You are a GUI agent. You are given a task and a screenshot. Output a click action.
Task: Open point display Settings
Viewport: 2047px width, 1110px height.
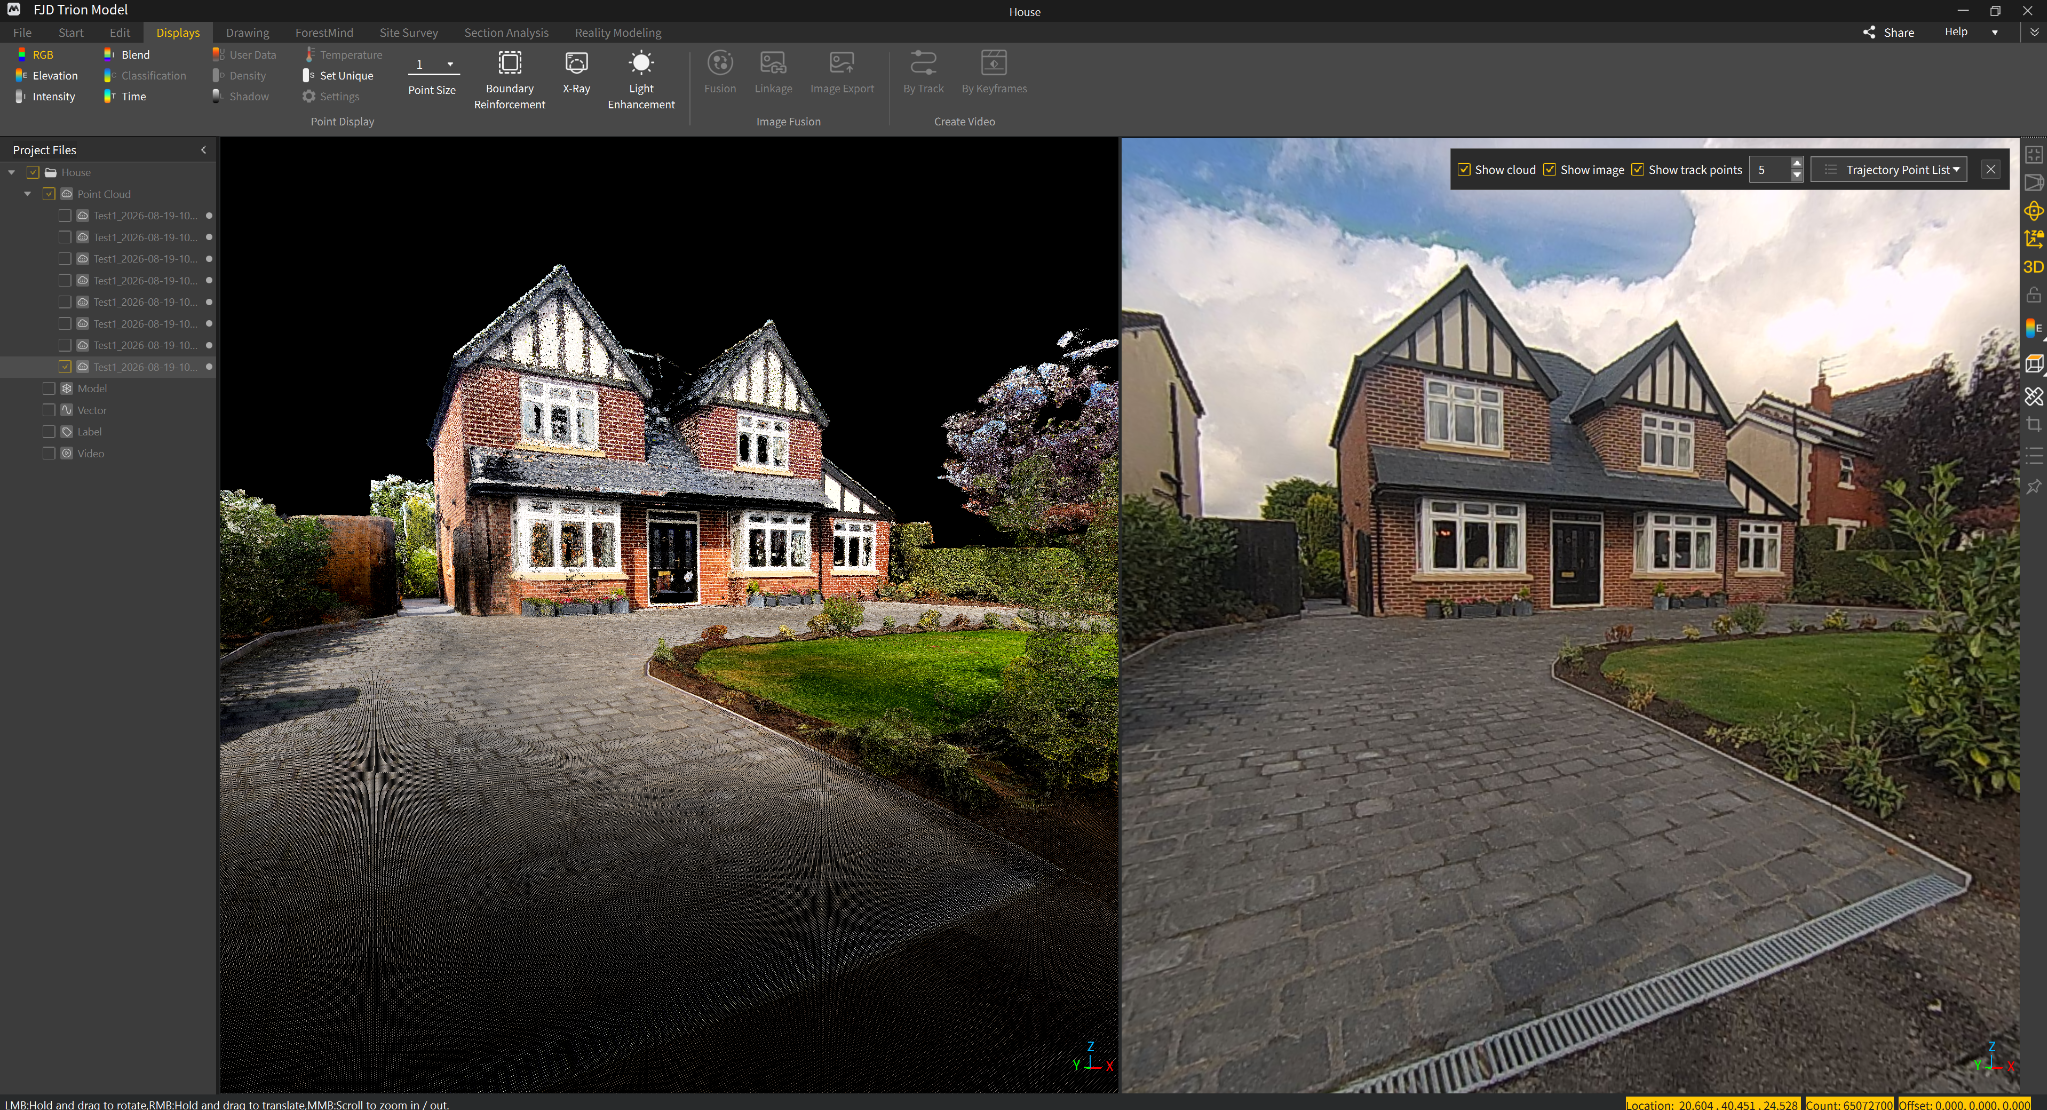point(331,97)
